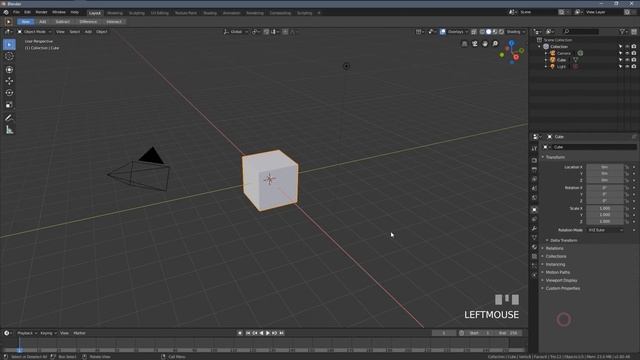Click the outliner search field
Viewport: 640px width, 360px height.
[x=581, y=31]
